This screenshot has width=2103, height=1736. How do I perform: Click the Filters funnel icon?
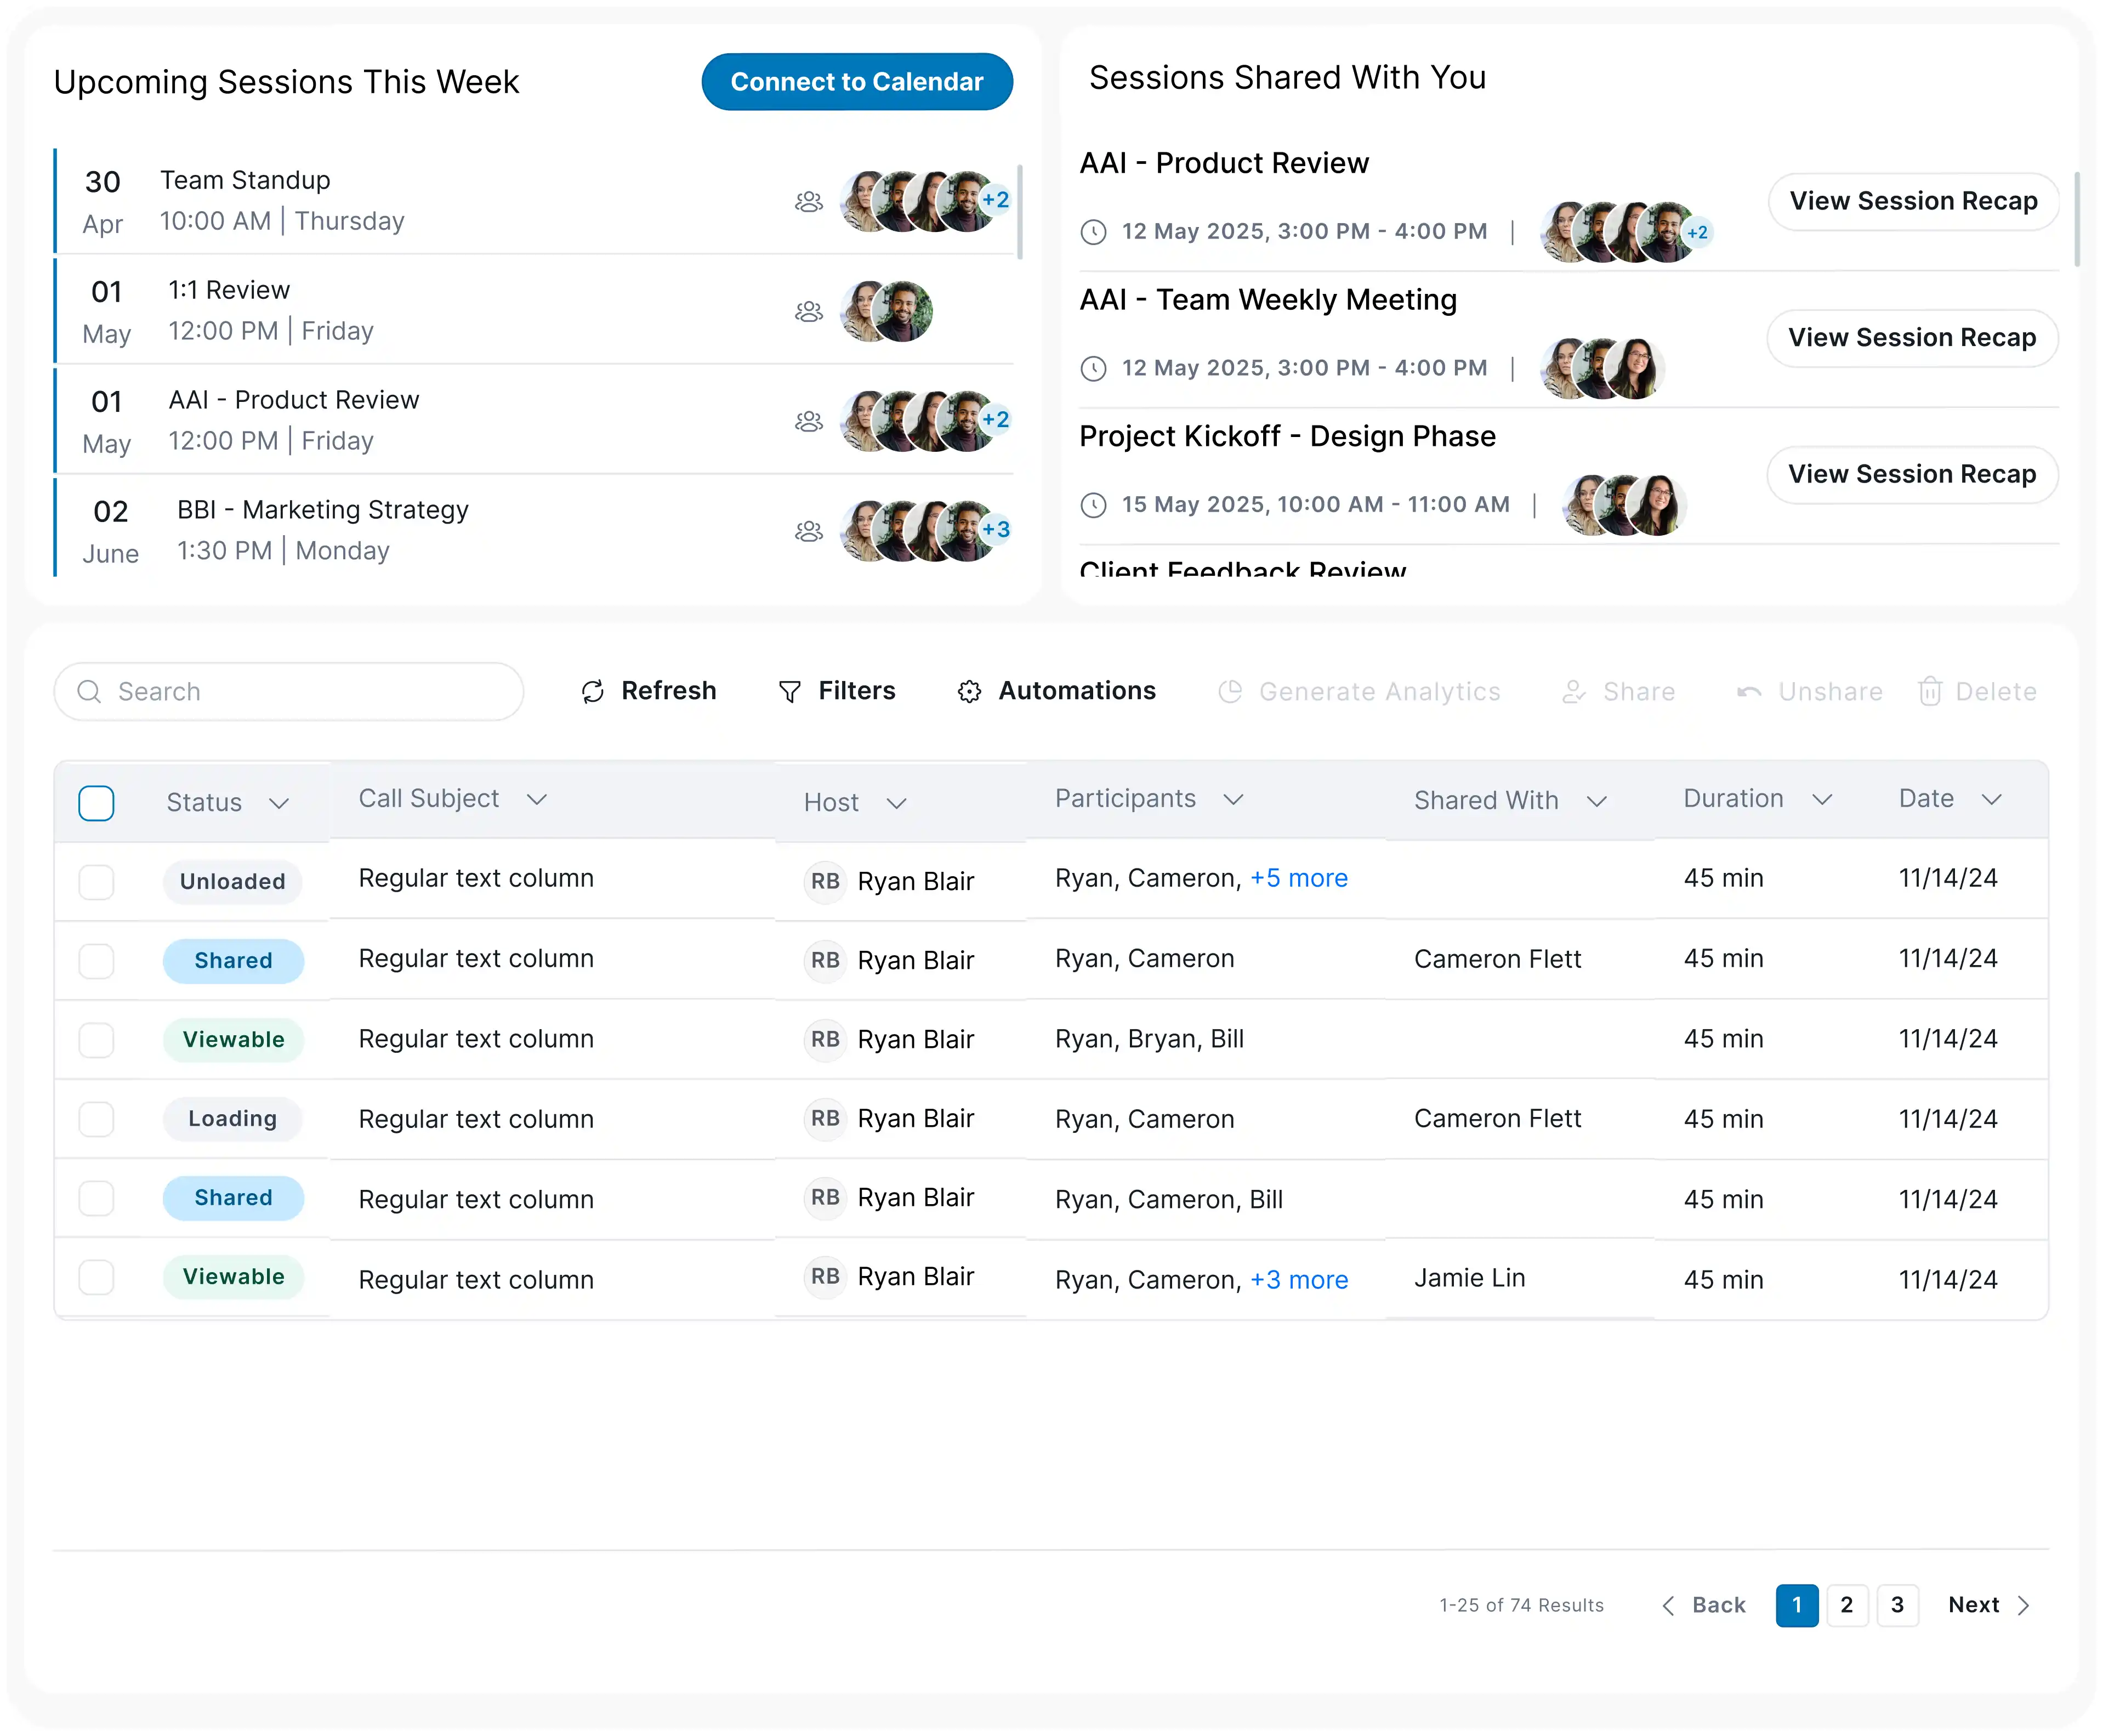point(790,692)
